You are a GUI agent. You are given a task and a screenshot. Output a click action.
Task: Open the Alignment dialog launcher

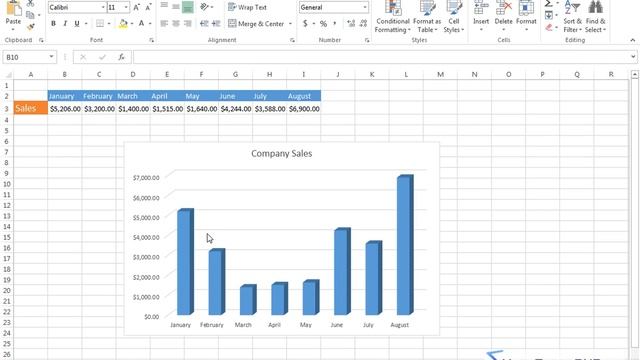pos(292,40)
